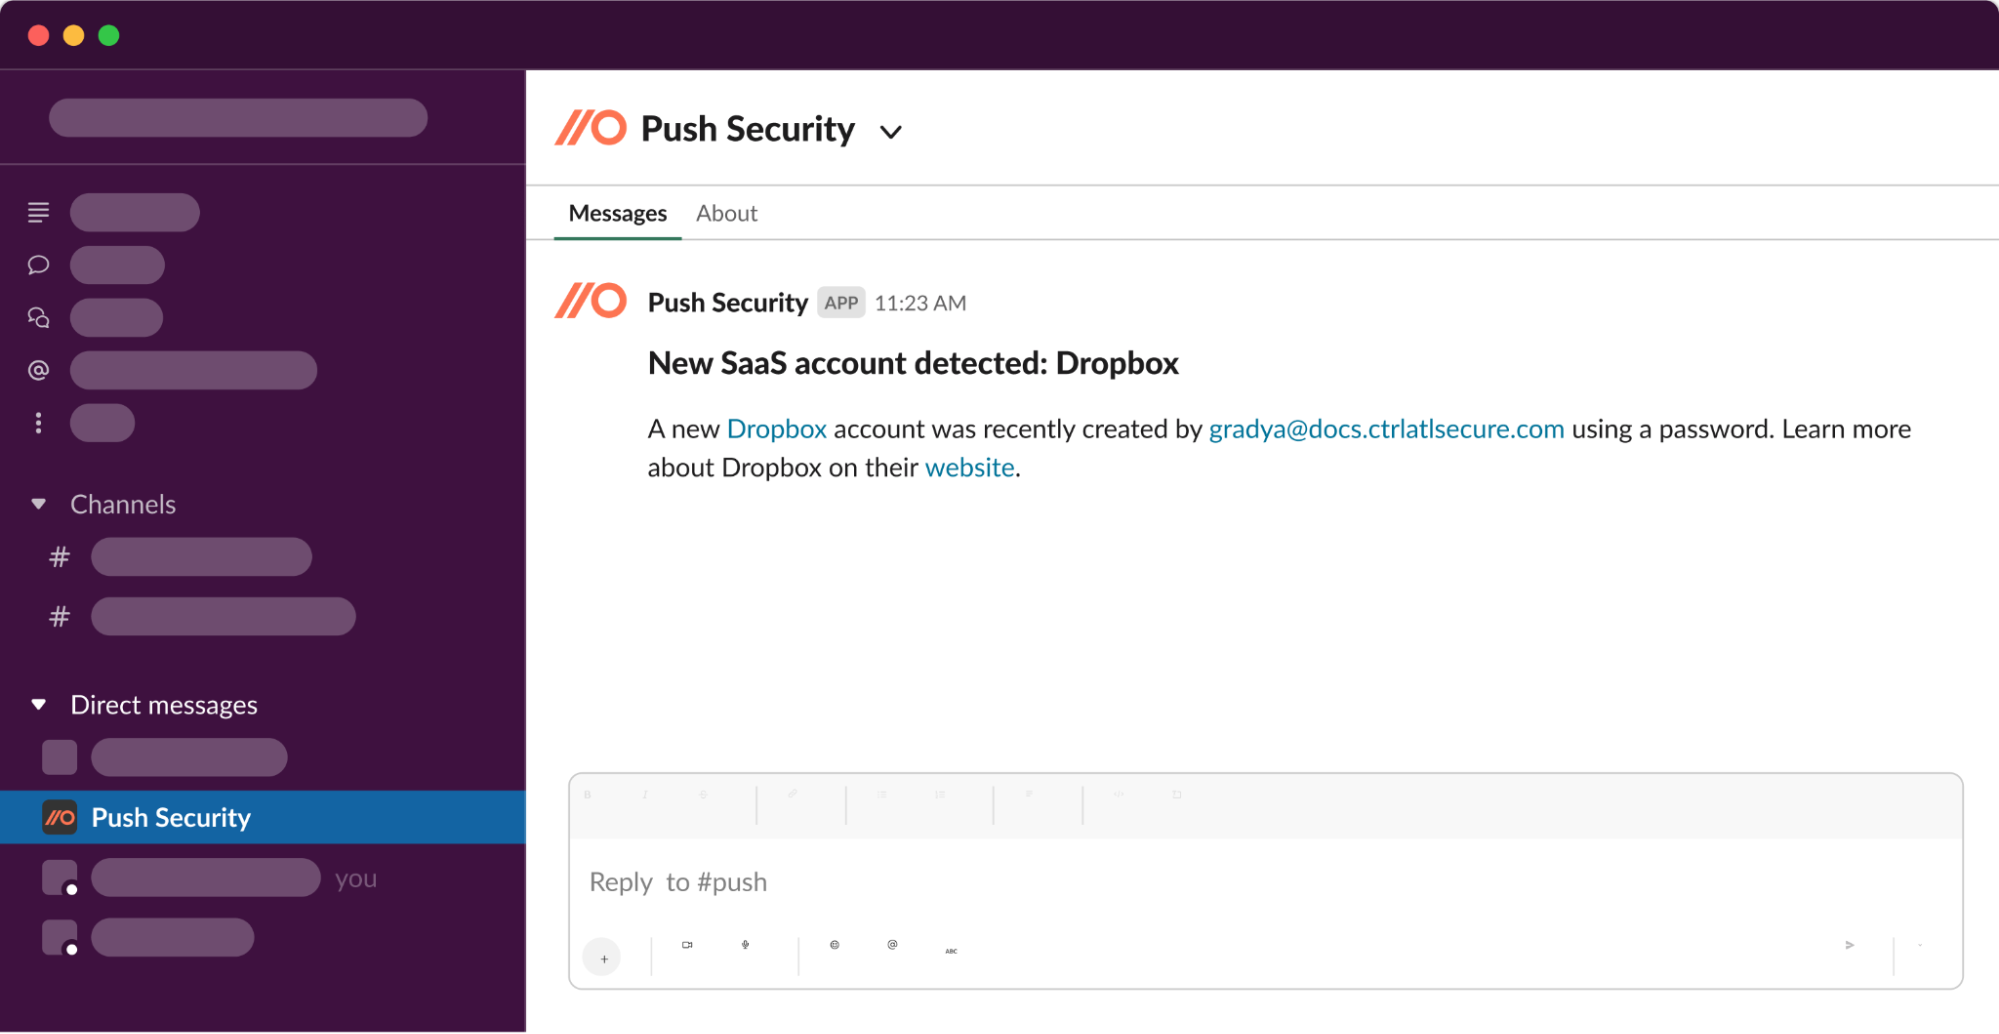Image resolution: width=1999 pixels, height=1034 pixels.
Task: Insert a mention using composer @ icon
Action: (x=892, y=945)
